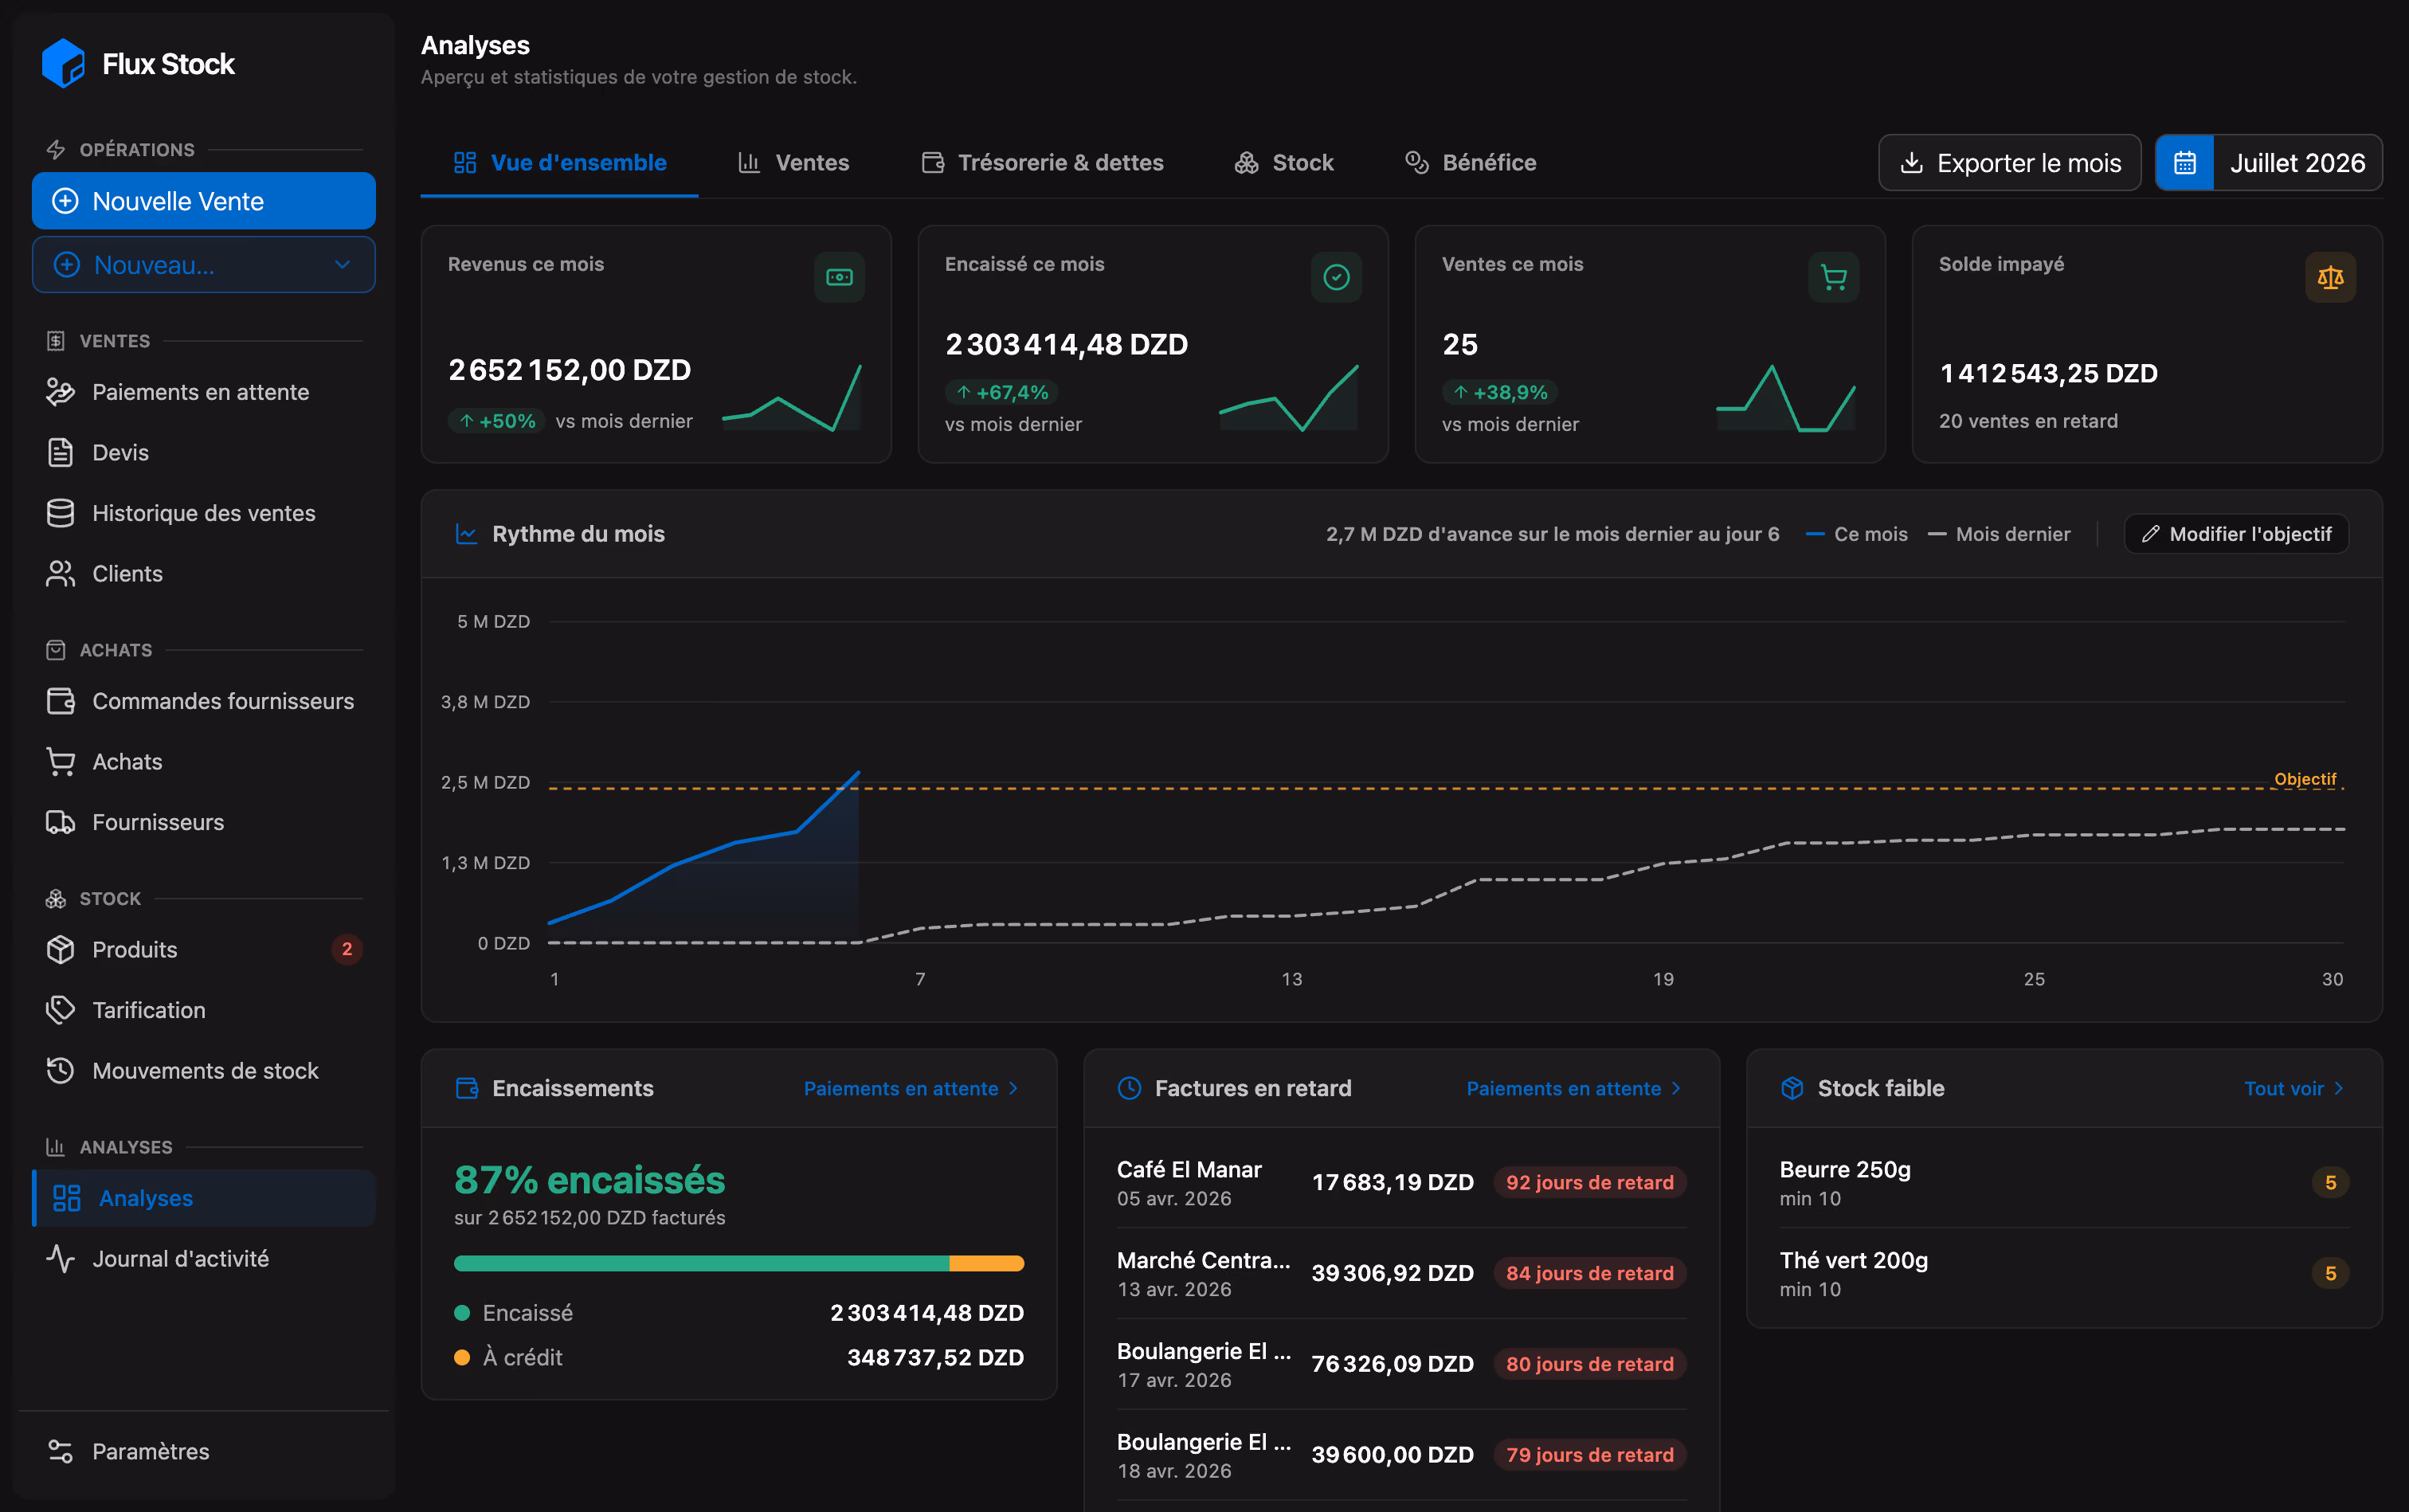Click the Flux Stock cube logo

63,64
